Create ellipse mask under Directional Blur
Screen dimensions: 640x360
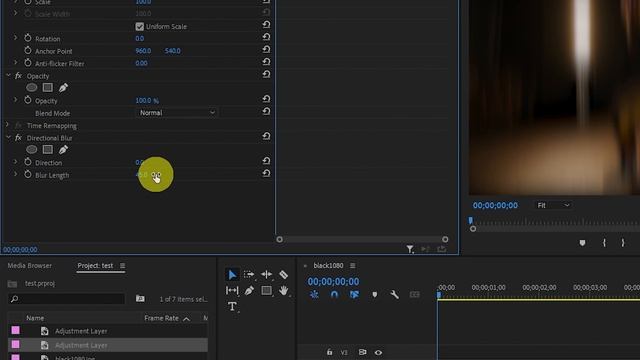(31, 150)
